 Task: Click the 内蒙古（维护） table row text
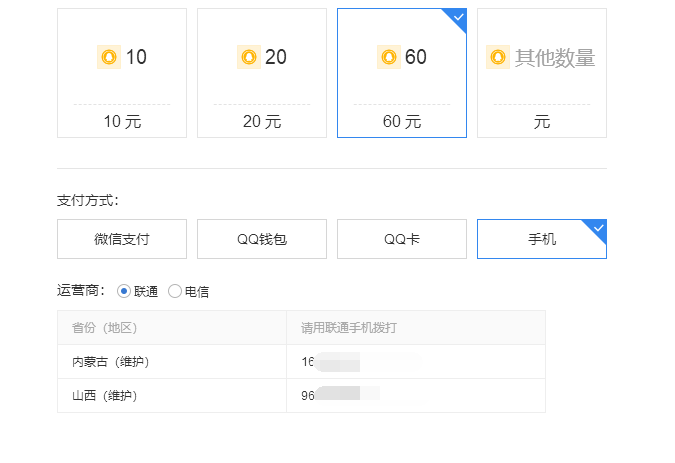111,362
